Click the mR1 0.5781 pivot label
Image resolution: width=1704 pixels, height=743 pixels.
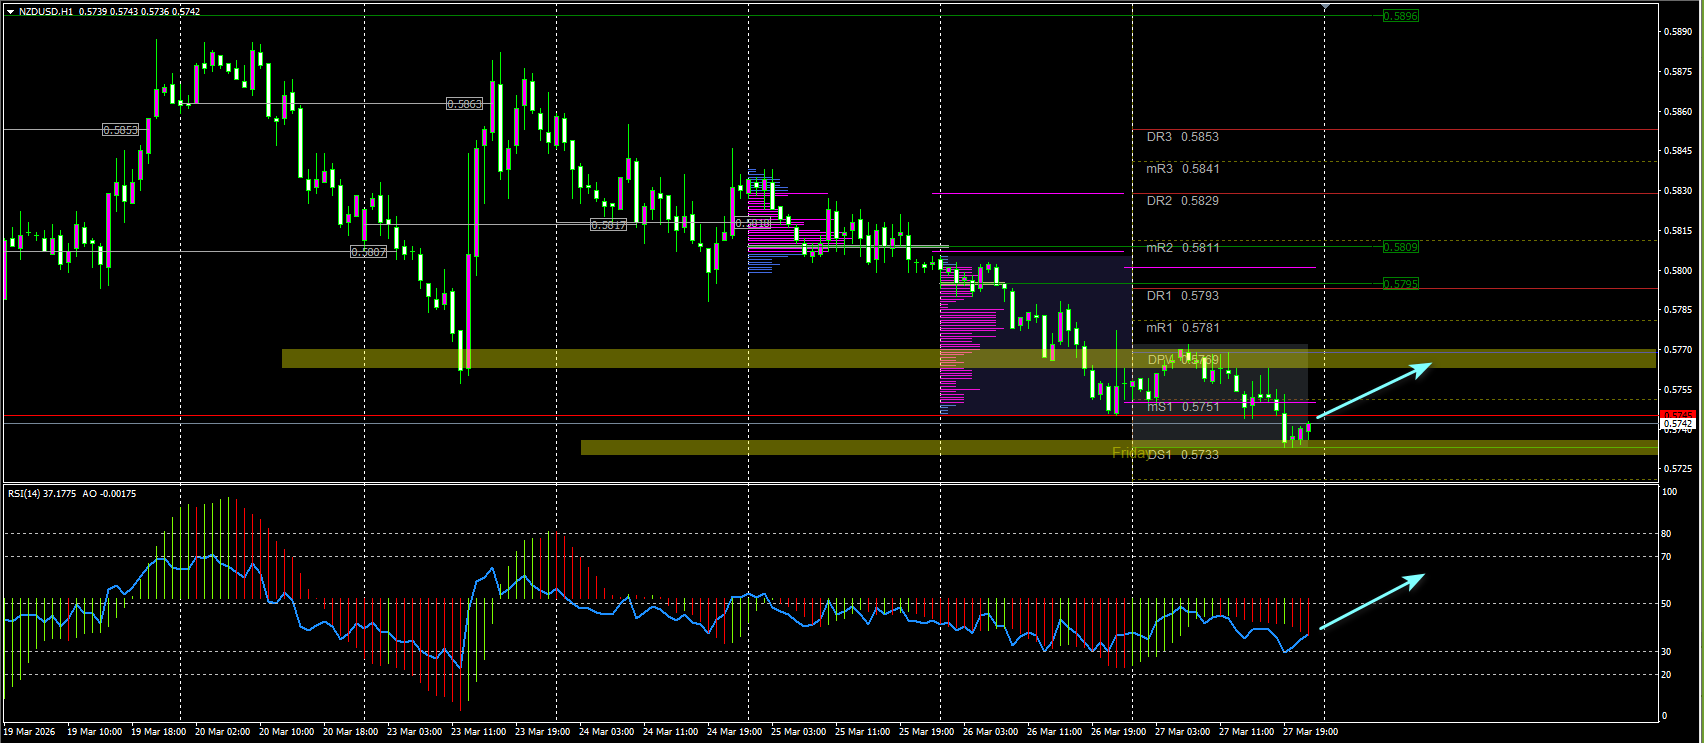(x=1182, y=328)
